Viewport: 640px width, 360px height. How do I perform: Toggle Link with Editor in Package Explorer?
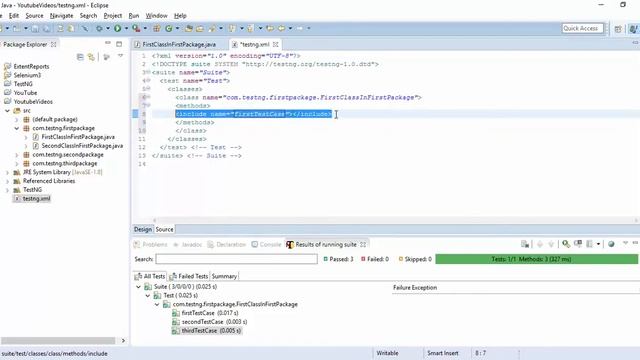click(x=91, y=57)
